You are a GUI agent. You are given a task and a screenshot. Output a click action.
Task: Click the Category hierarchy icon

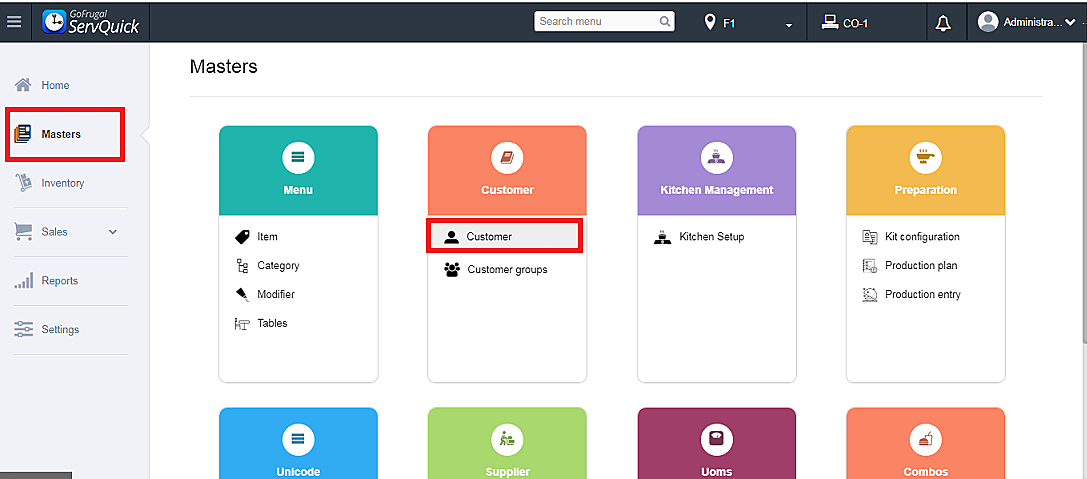(242, 265)
